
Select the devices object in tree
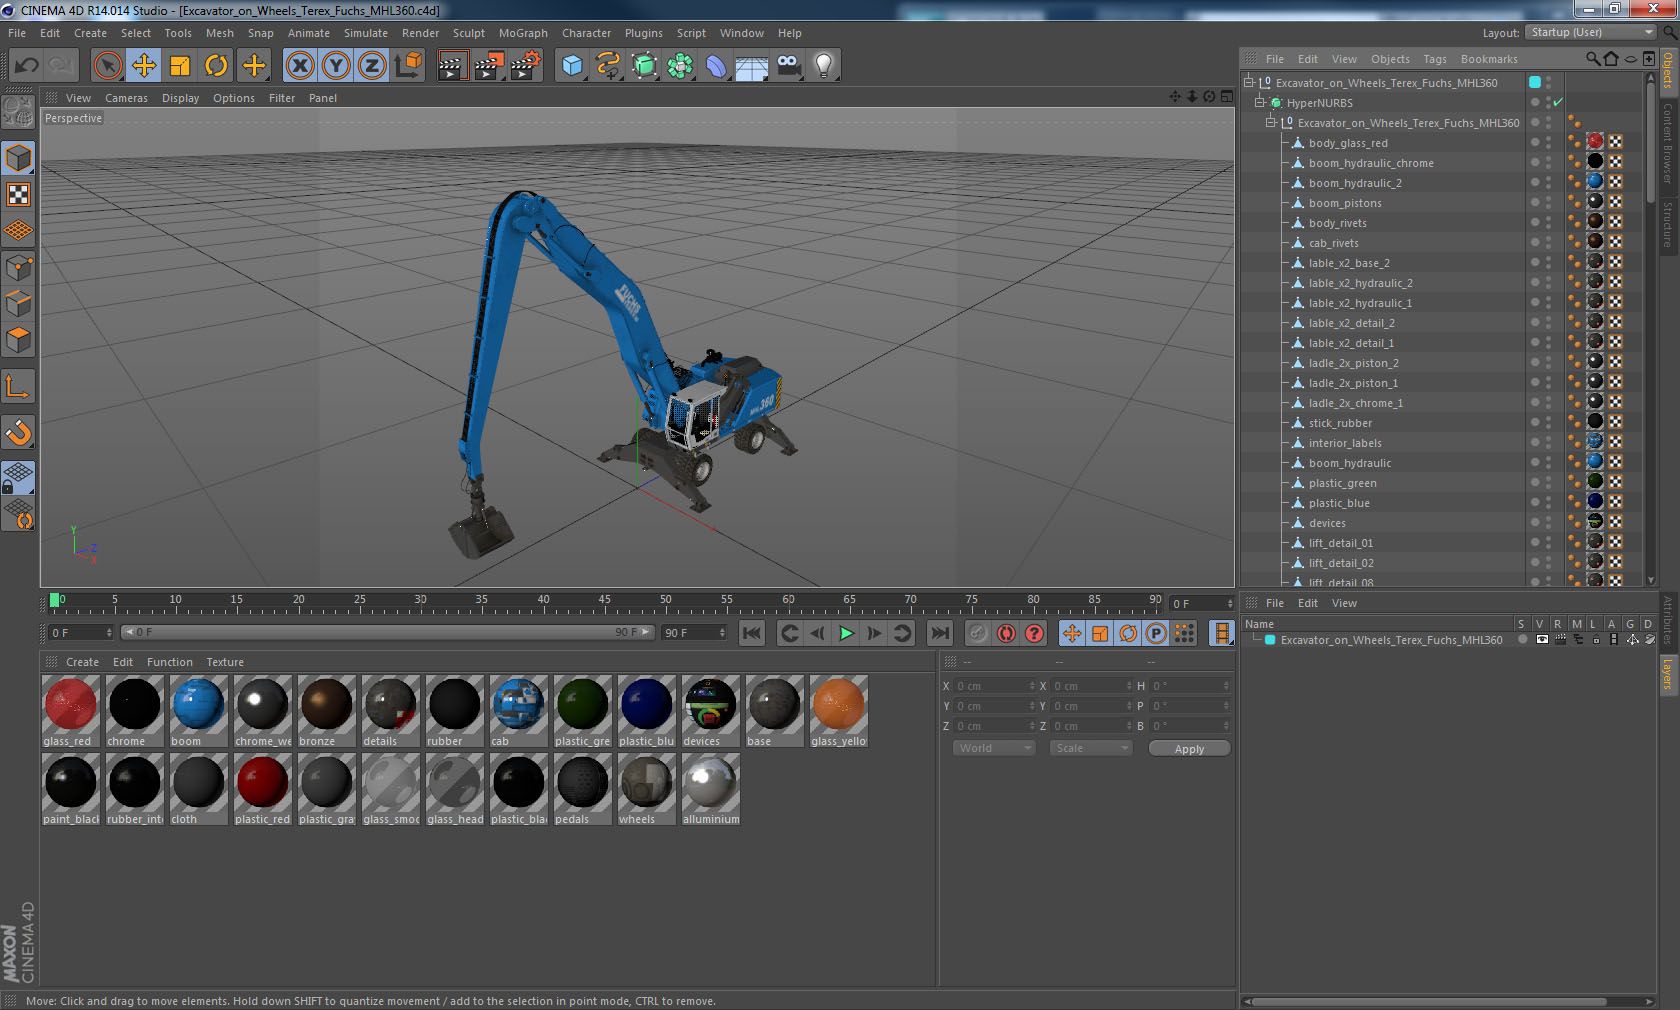(1327, 523)
